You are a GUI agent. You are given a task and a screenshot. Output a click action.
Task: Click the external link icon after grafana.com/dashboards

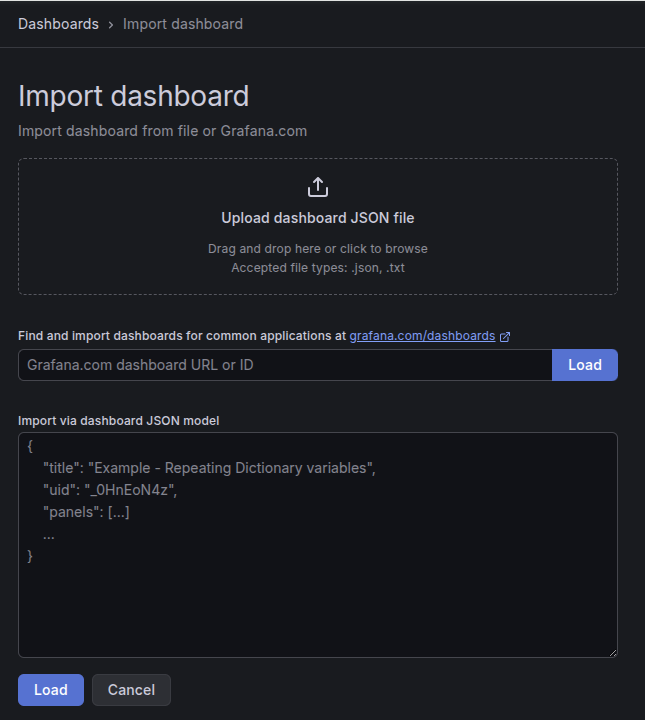505,337
